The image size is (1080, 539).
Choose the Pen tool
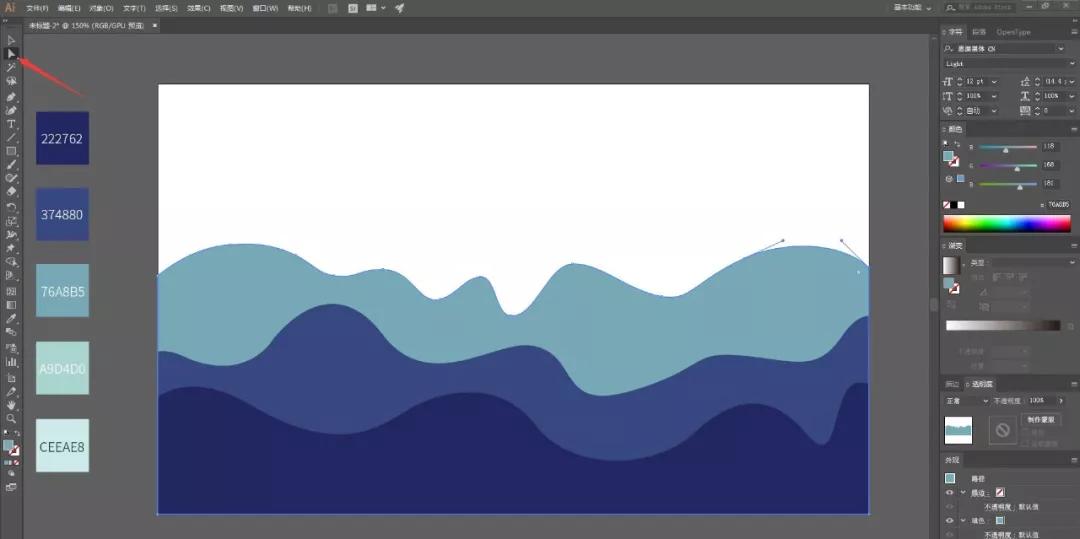click(11, 97)
